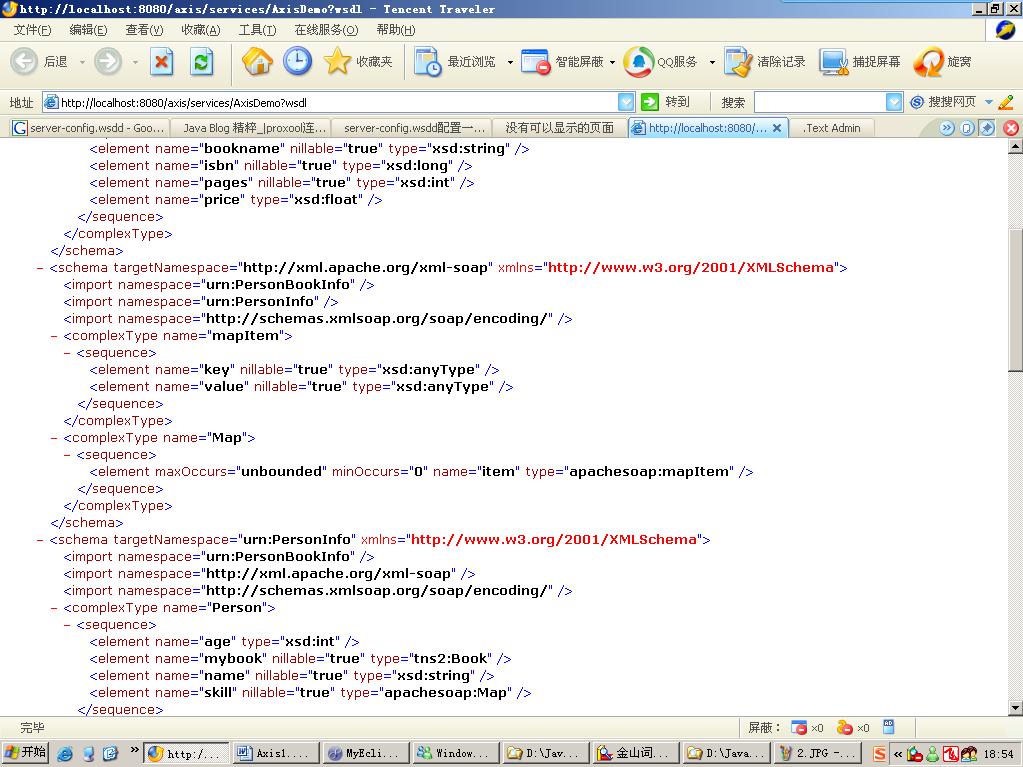Collapse complexType mapItem node
Image resolution: width=1023 pixels, height=767 pixels.
pyautogui.click(x=54, y=337)
